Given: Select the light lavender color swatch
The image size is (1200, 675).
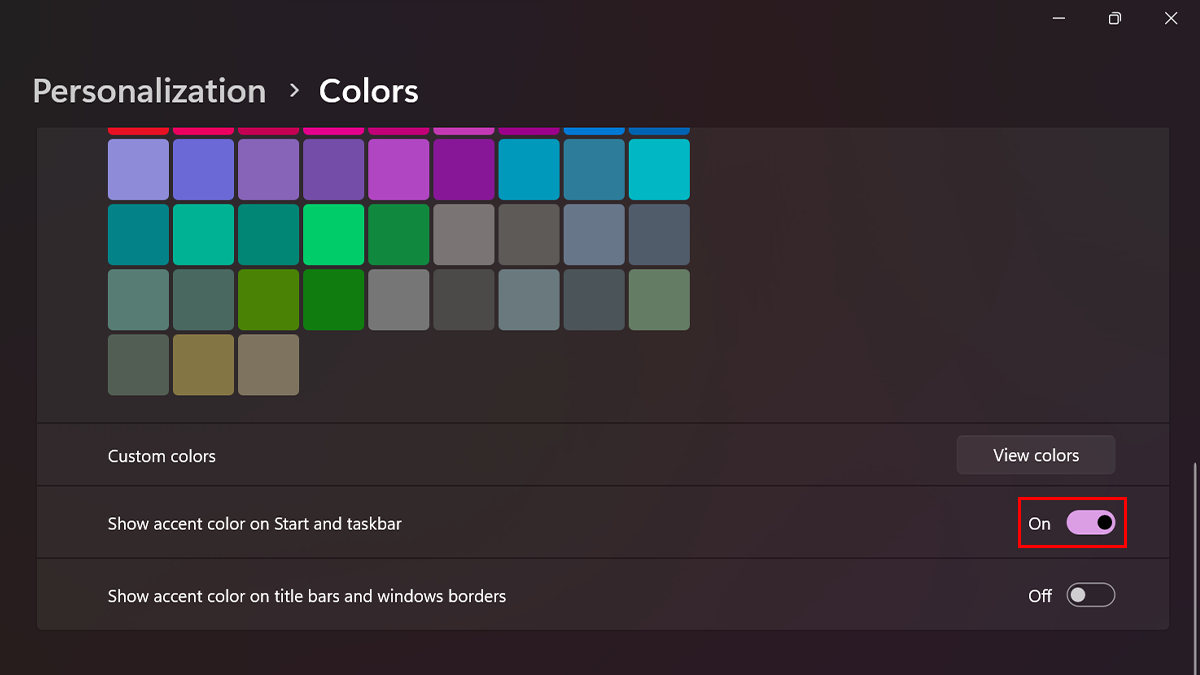Looking at the screenshot, I should click(x=138, y=170).
